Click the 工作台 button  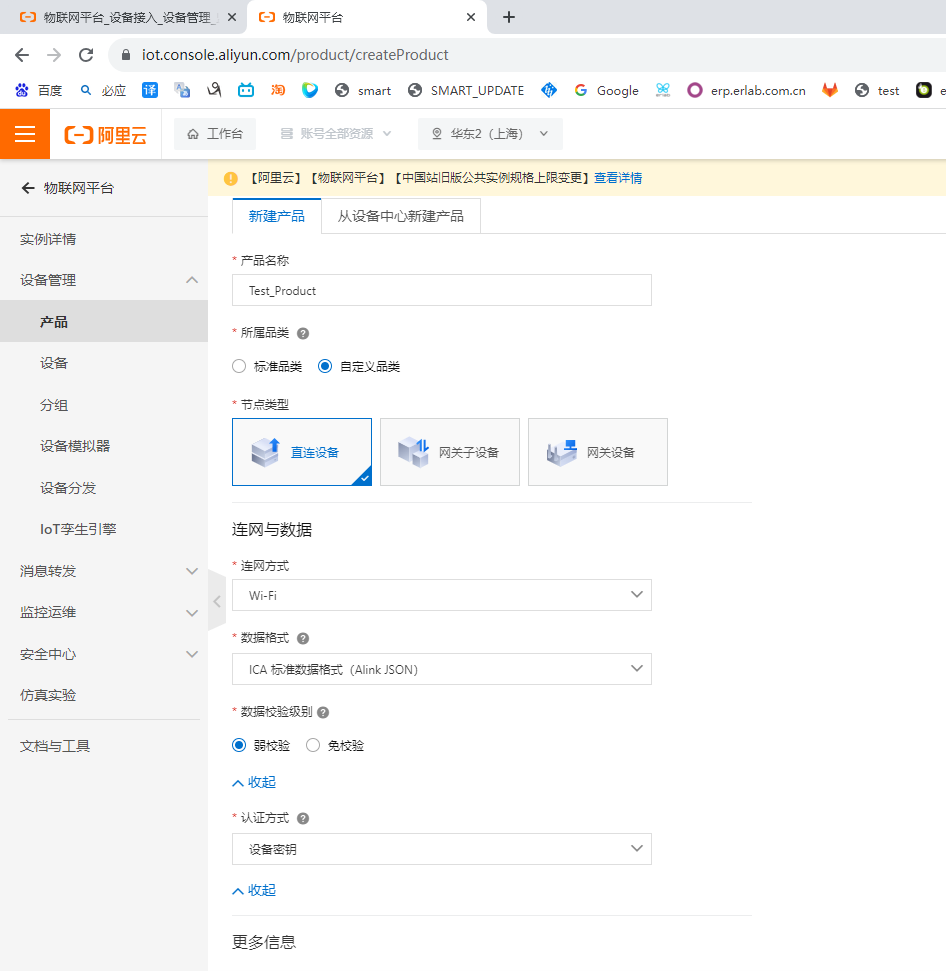pyautogui.click(x=215, y=134)
